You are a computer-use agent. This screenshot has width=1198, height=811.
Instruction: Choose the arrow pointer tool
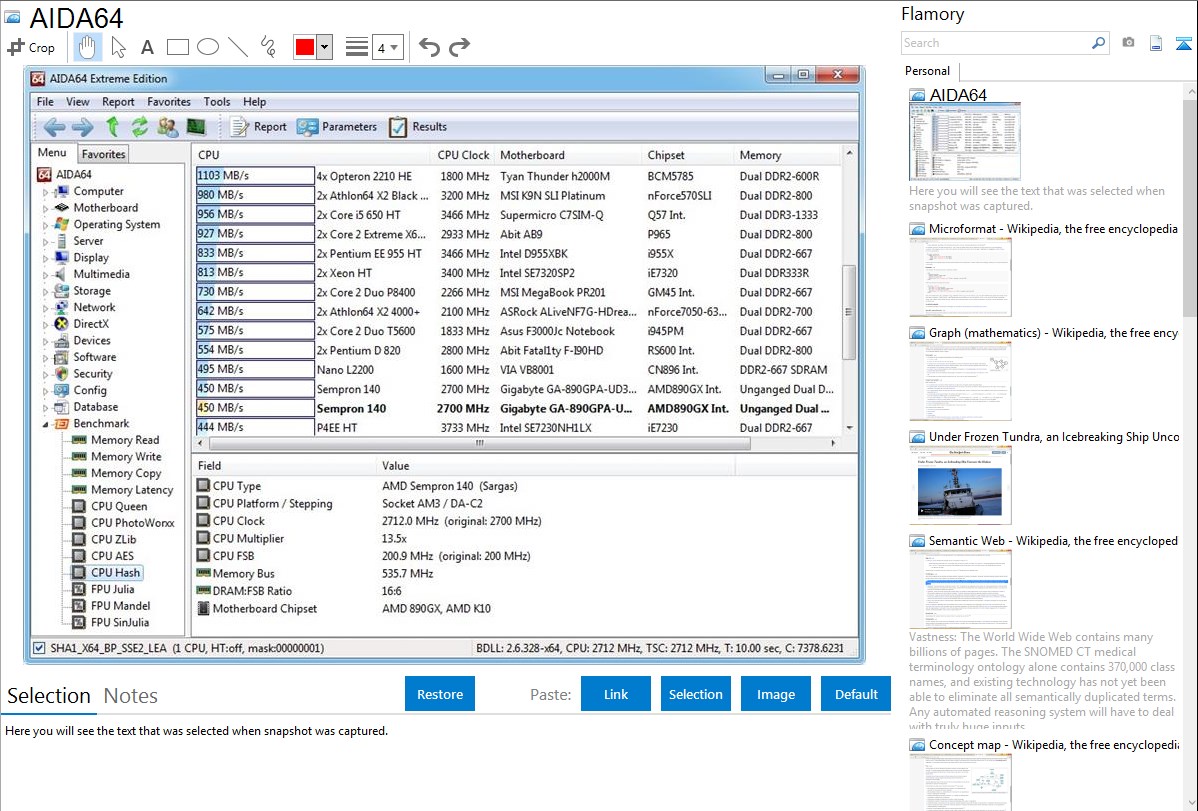click(x=118, y=47)
